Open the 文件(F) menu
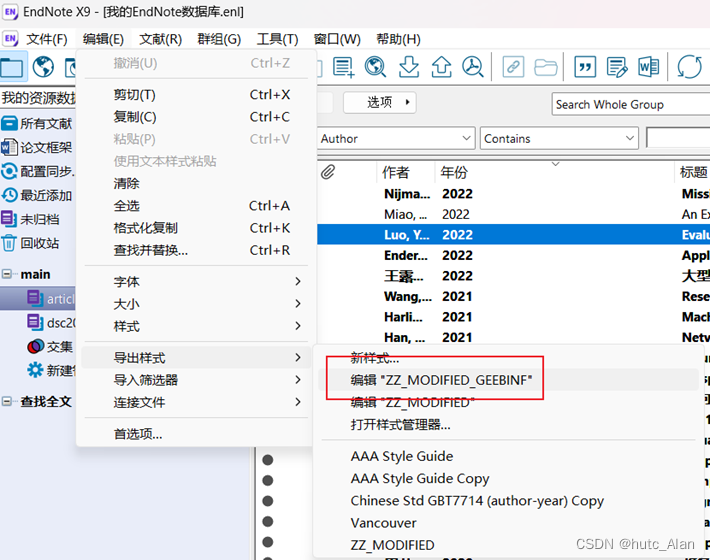The image size is (710, 560). (x=47, y=39)
